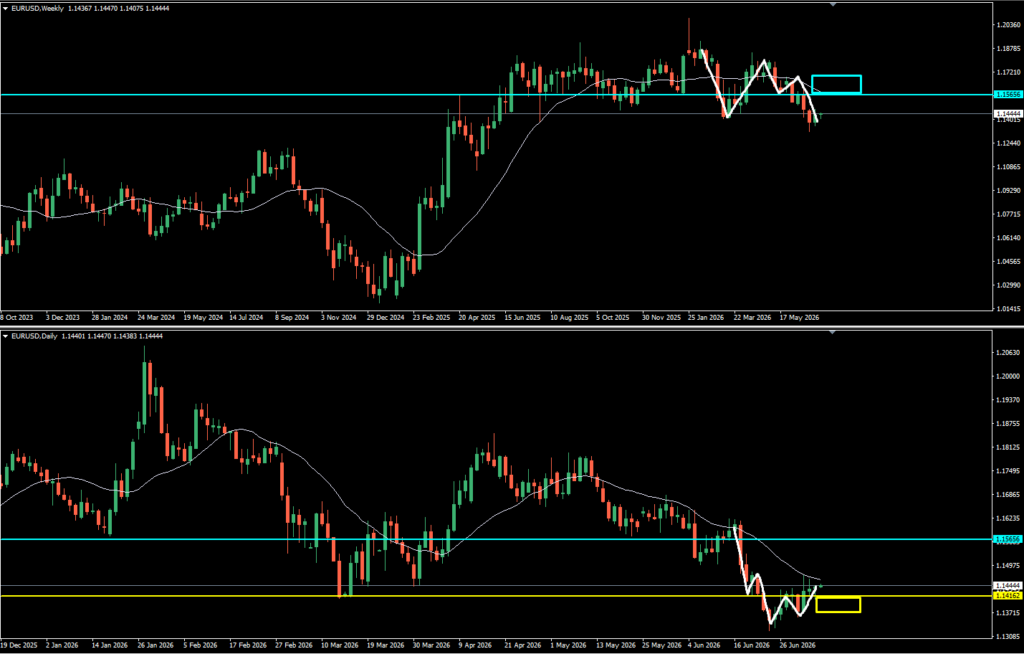Click the 1.04565 price scale label
The width and height of the screenshot is (1024, 654).
pyautogui.click(x=1008, y=261)
